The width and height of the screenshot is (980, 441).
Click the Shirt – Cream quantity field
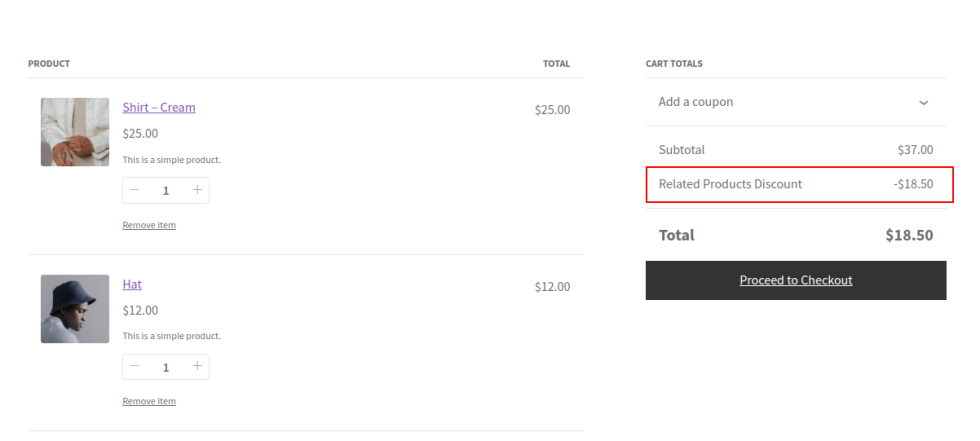tap(166, 190)
